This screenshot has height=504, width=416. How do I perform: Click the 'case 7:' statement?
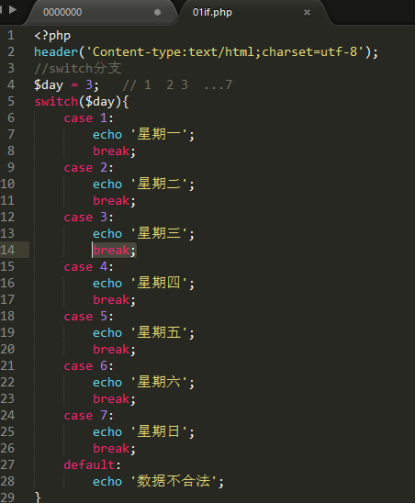point(88,415)
